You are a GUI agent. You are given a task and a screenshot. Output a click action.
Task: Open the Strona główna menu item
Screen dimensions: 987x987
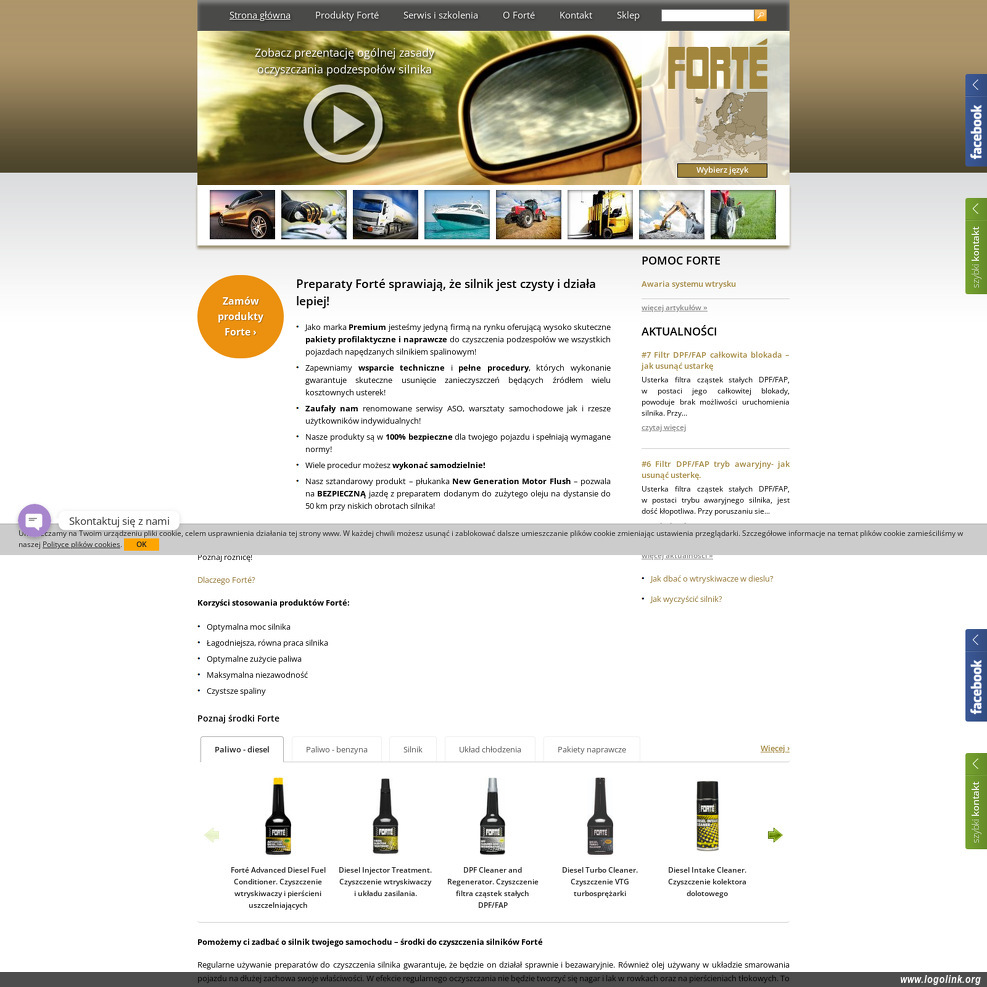click(x=260, y=15)
